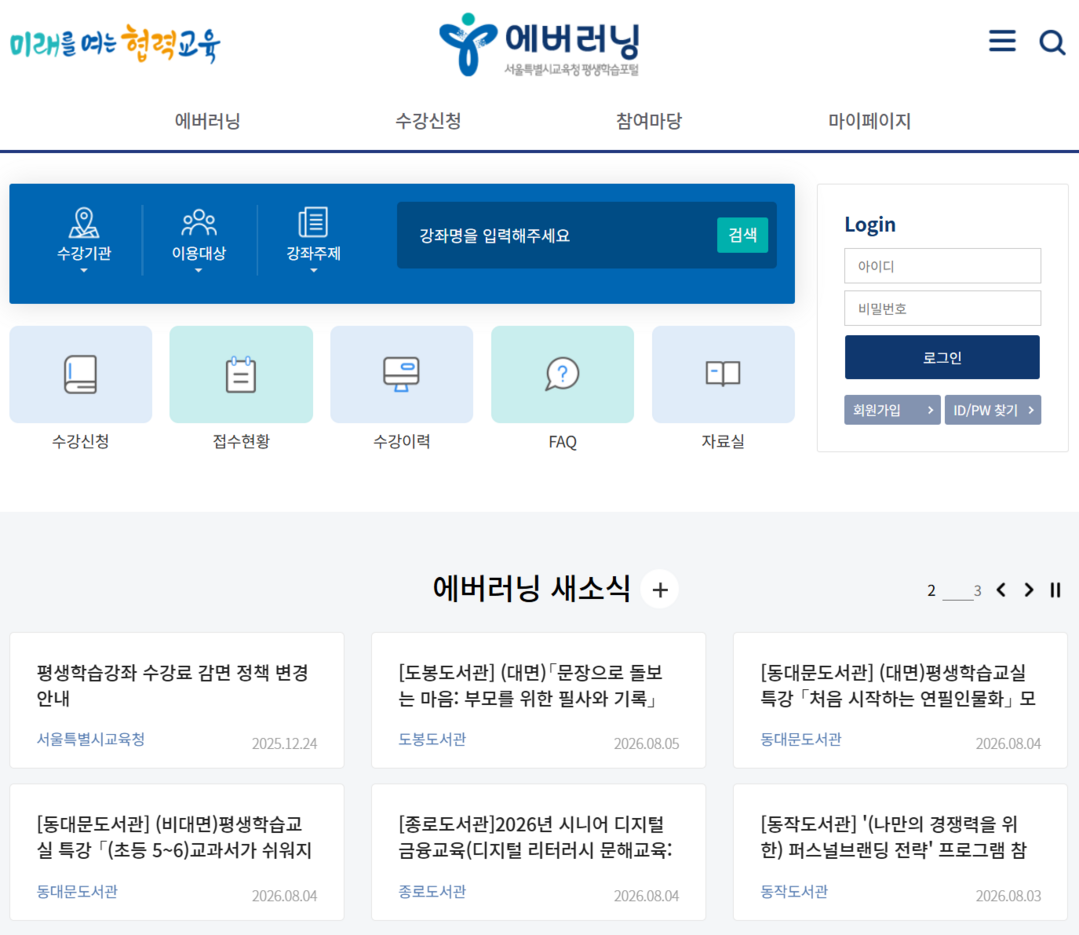Expand the 이용대상 filter dropdown
Image resolution: width=1079 pixels, height=935 pixels.
[199, 240]
